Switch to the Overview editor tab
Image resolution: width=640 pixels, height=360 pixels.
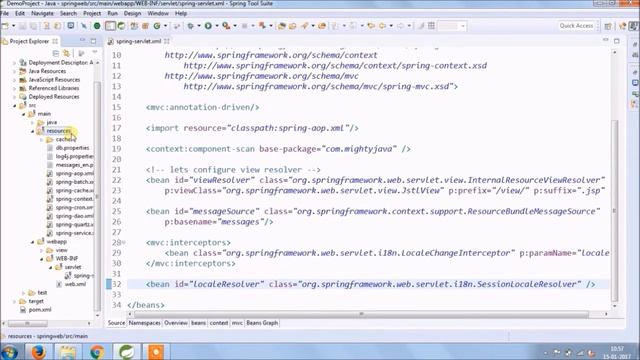tap(176, 323)
